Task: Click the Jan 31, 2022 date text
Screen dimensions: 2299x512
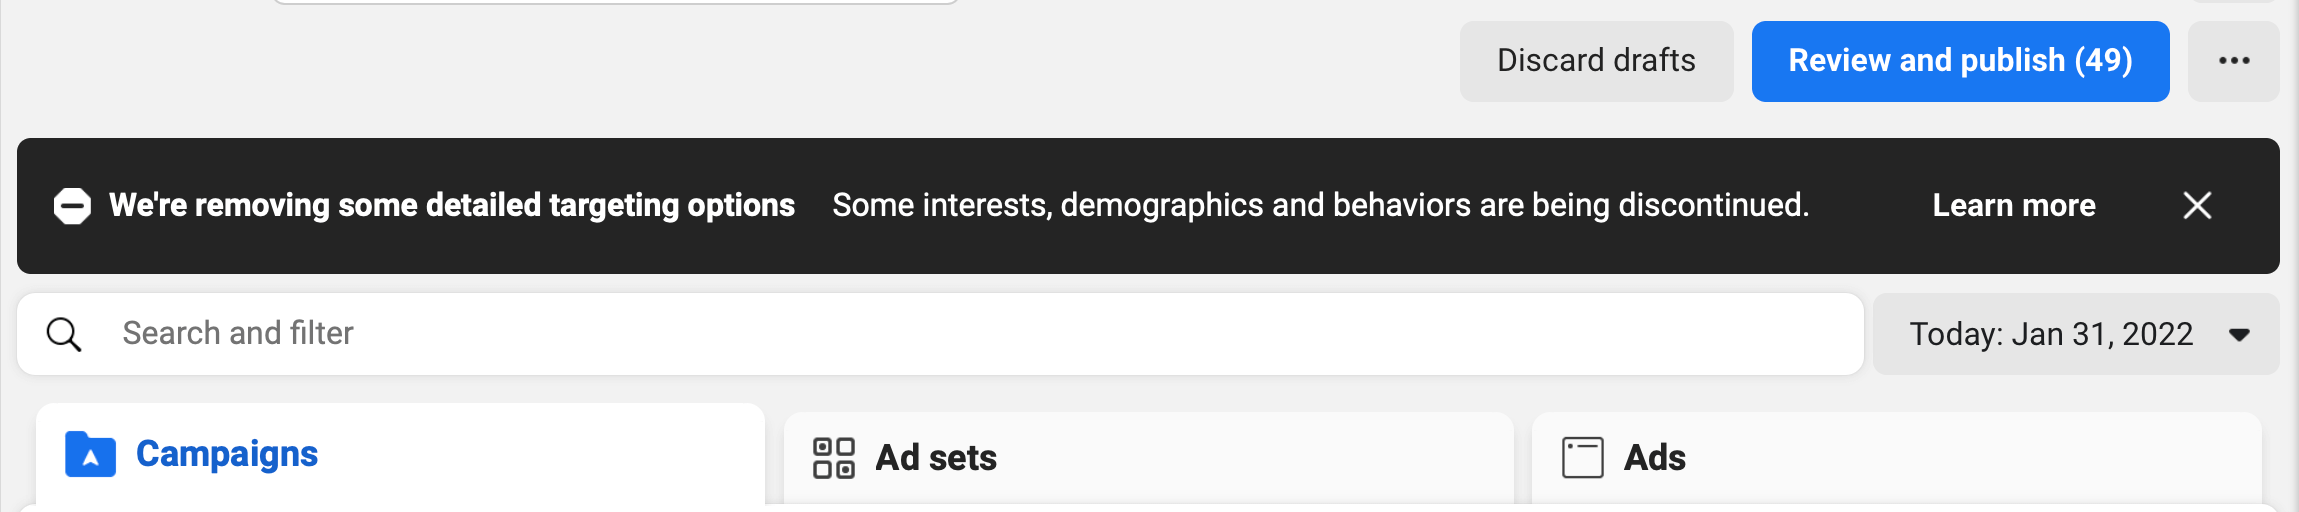Action: [2101, 334]
